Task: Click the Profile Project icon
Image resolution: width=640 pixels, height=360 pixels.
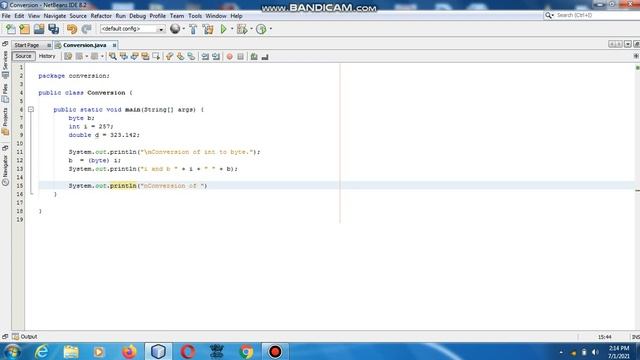Action: (x=261, y=29)
